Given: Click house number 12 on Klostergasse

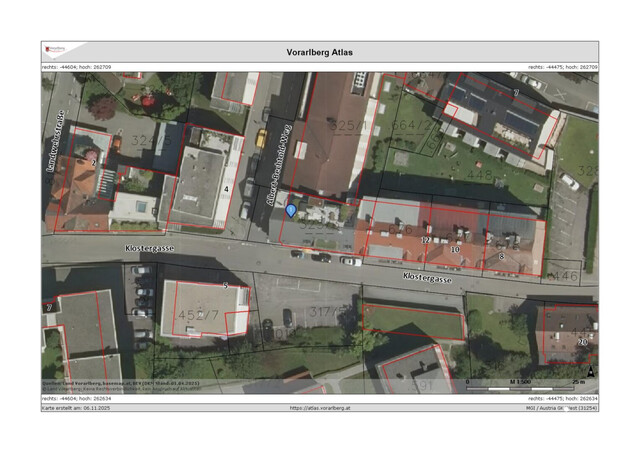Looking at the screenshot, I should point(425,240).
